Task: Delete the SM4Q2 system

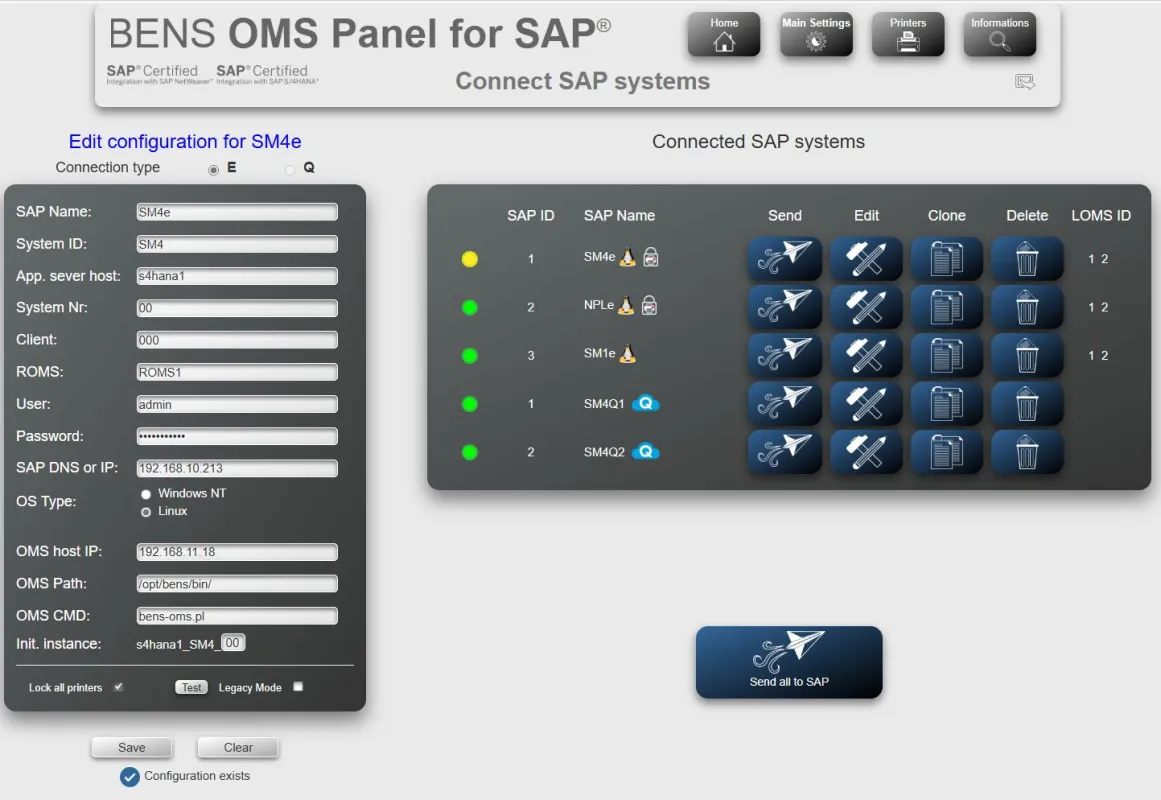Action: pyautogui.click(x=1027, y=452)
